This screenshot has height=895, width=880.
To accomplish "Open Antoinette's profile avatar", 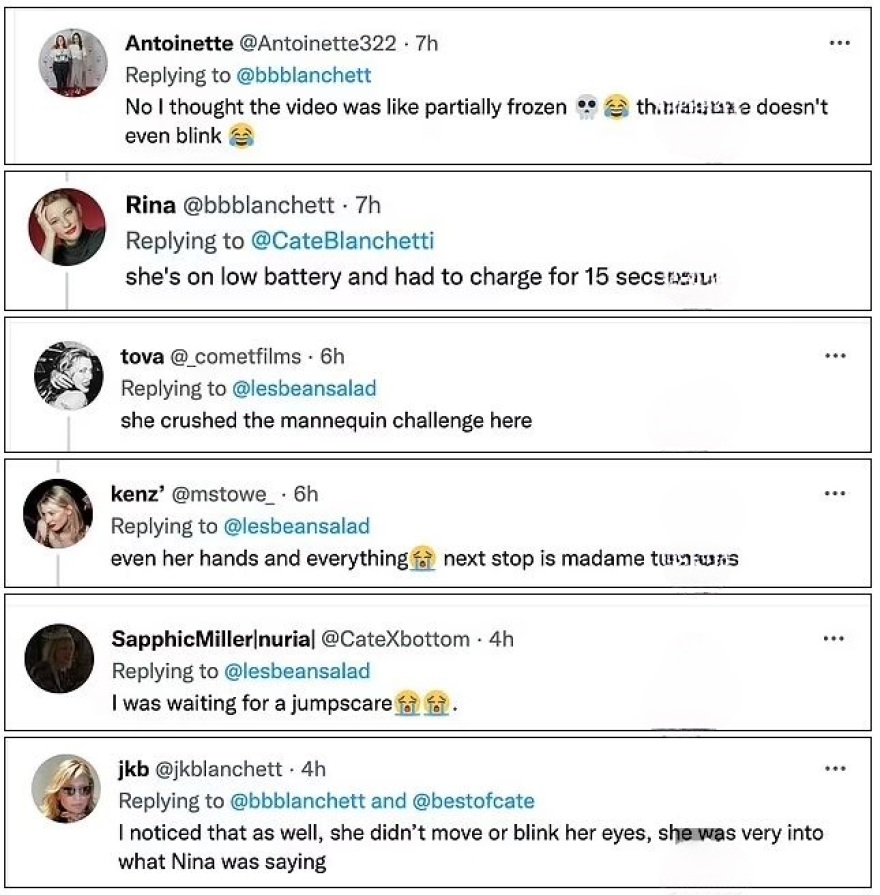I will 72,62.
